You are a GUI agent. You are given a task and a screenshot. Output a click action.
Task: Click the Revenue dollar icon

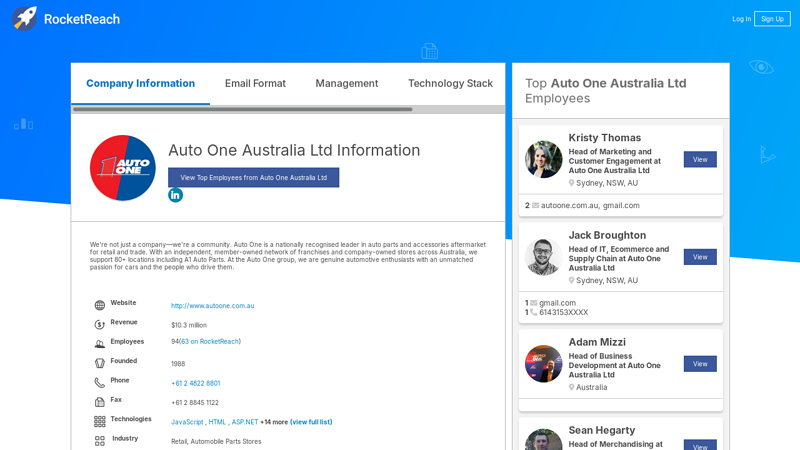99,324
